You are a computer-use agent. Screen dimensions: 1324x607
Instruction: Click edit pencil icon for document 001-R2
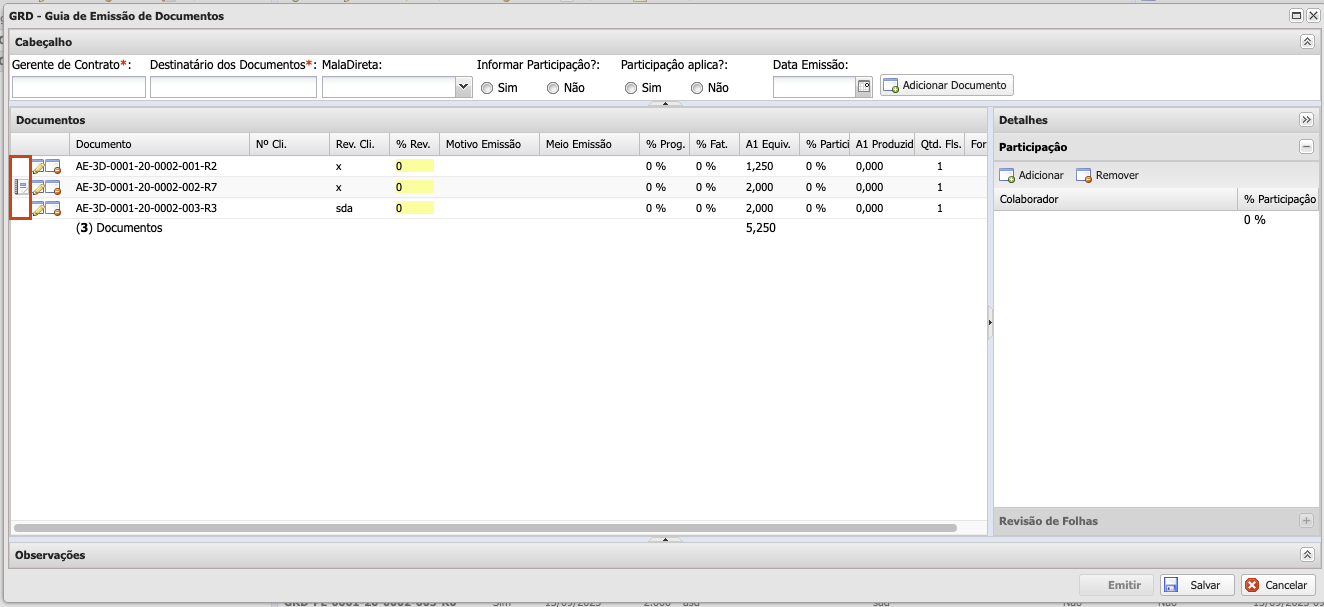click(38, 166)
